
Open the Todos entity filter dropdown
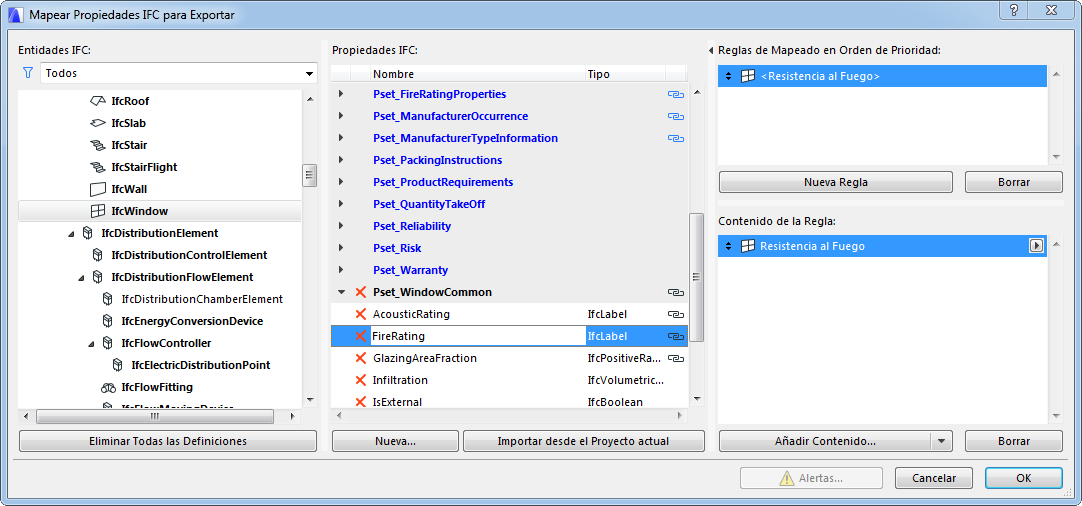click(x=179, y=72)
